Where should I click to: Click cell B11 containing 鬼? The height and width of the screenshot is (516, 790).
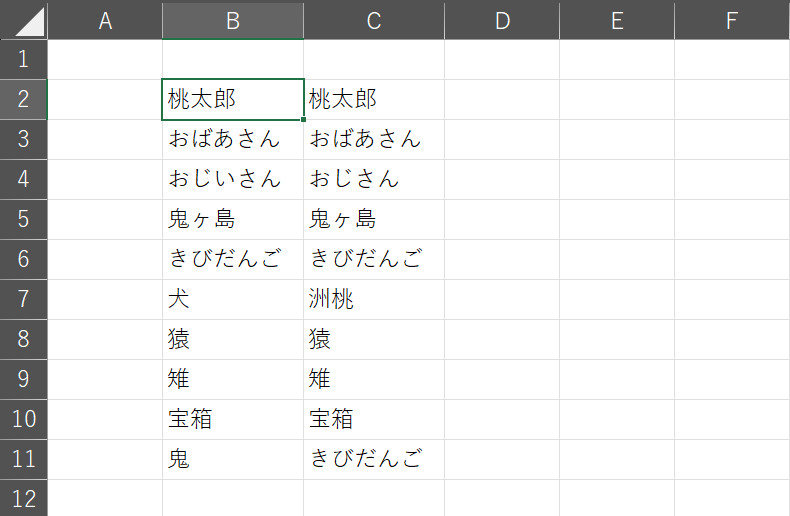click(x=233, y=459)
